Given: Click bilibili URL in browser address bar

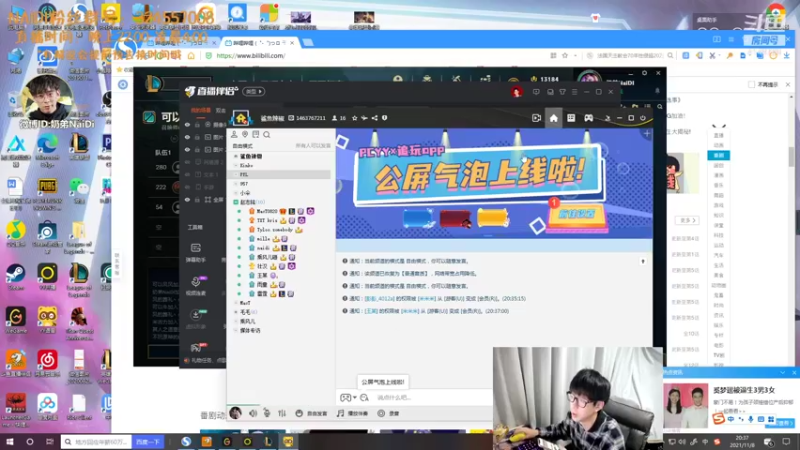Looking at the screenshot, I should click(x=251, y=56).
